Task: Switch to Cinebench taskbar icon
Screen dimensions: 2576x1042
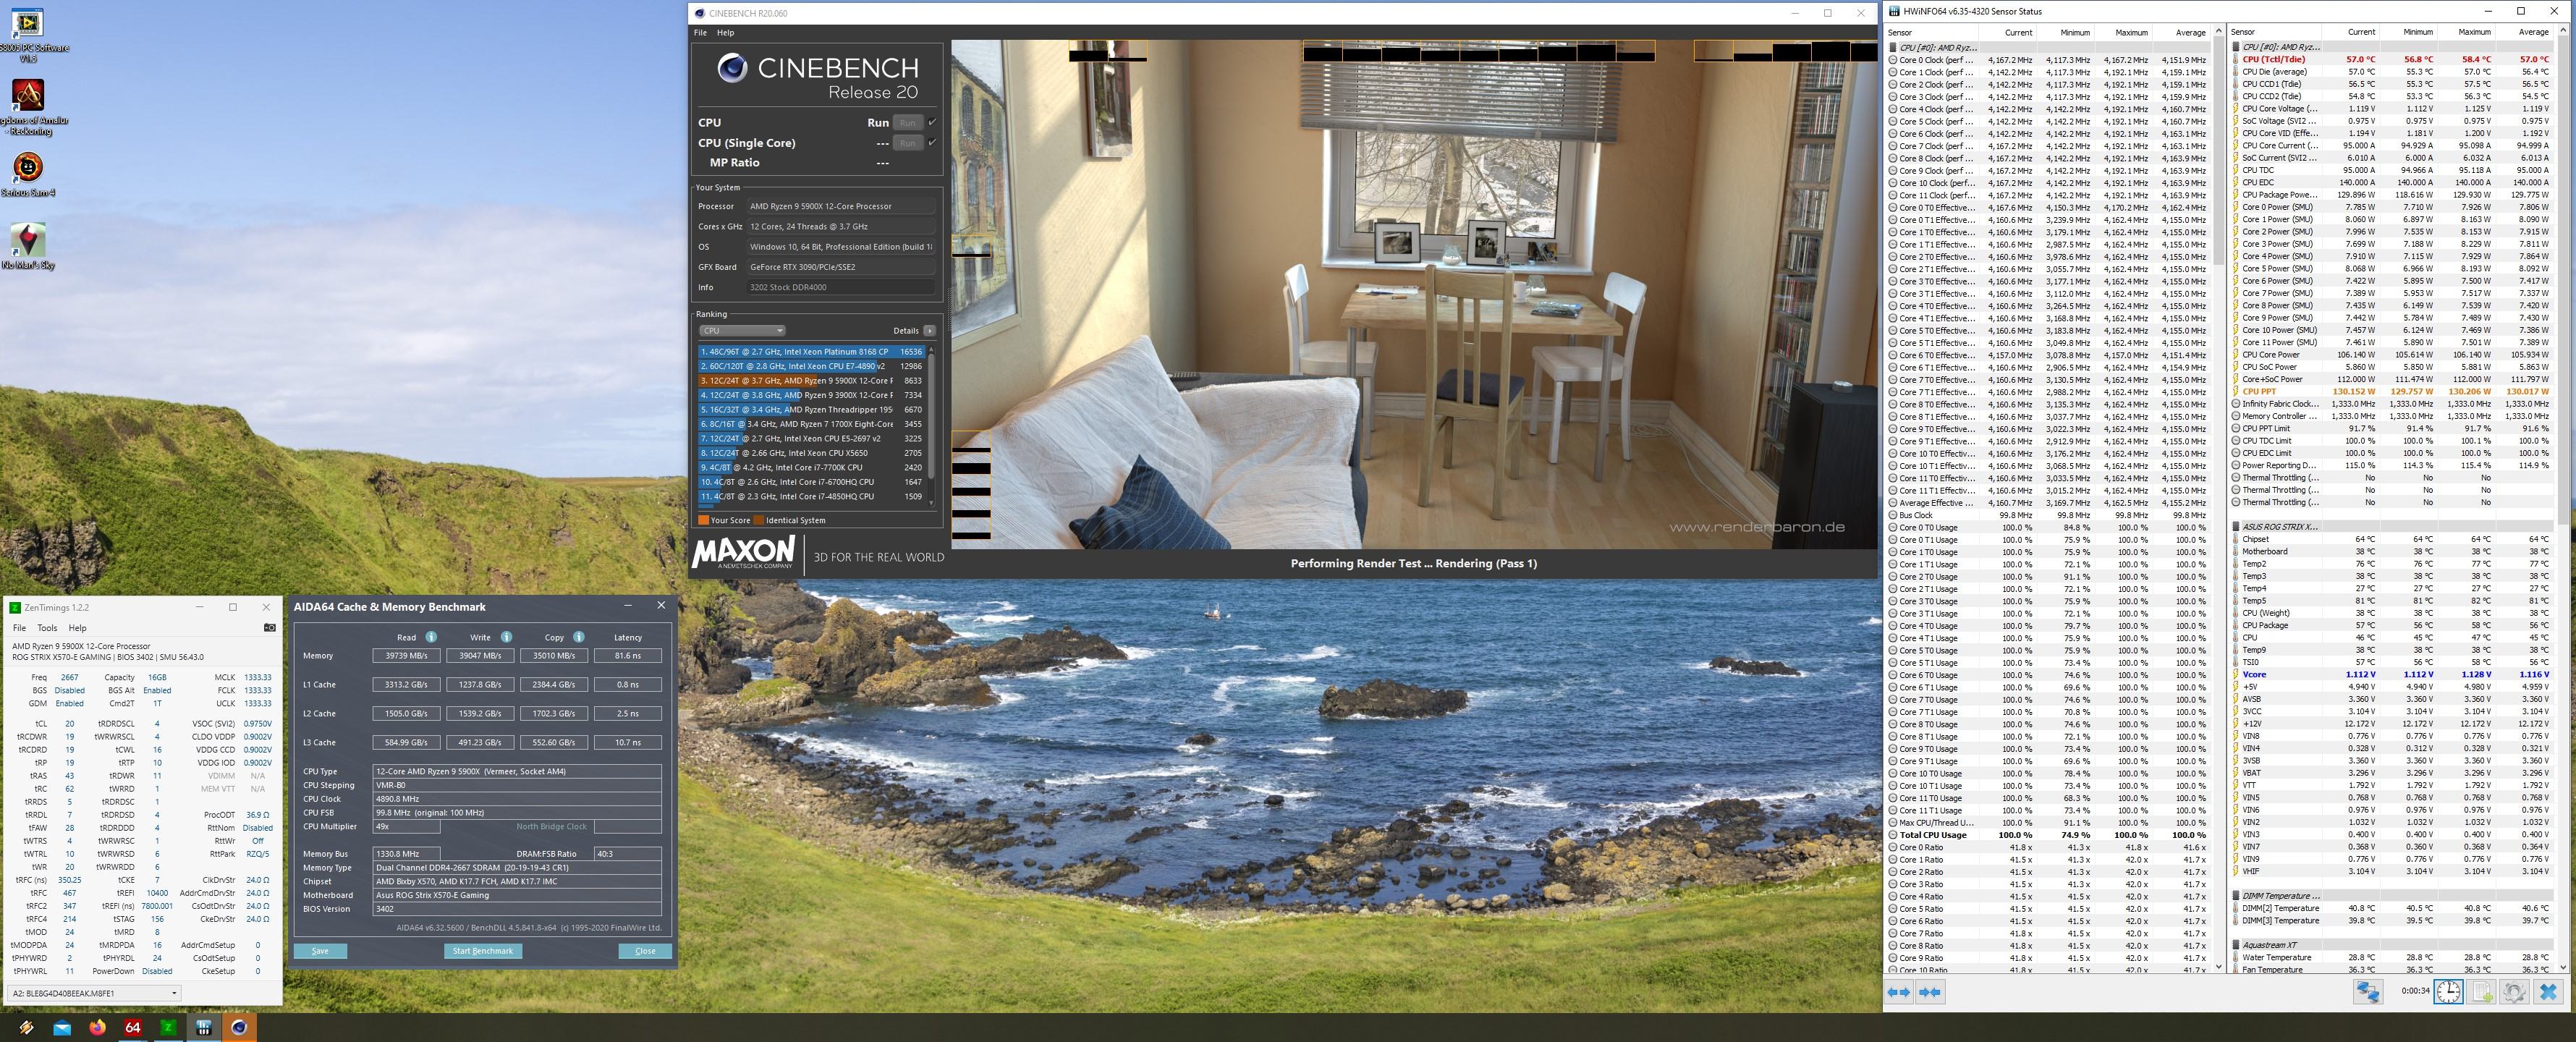Action: 239,1027
